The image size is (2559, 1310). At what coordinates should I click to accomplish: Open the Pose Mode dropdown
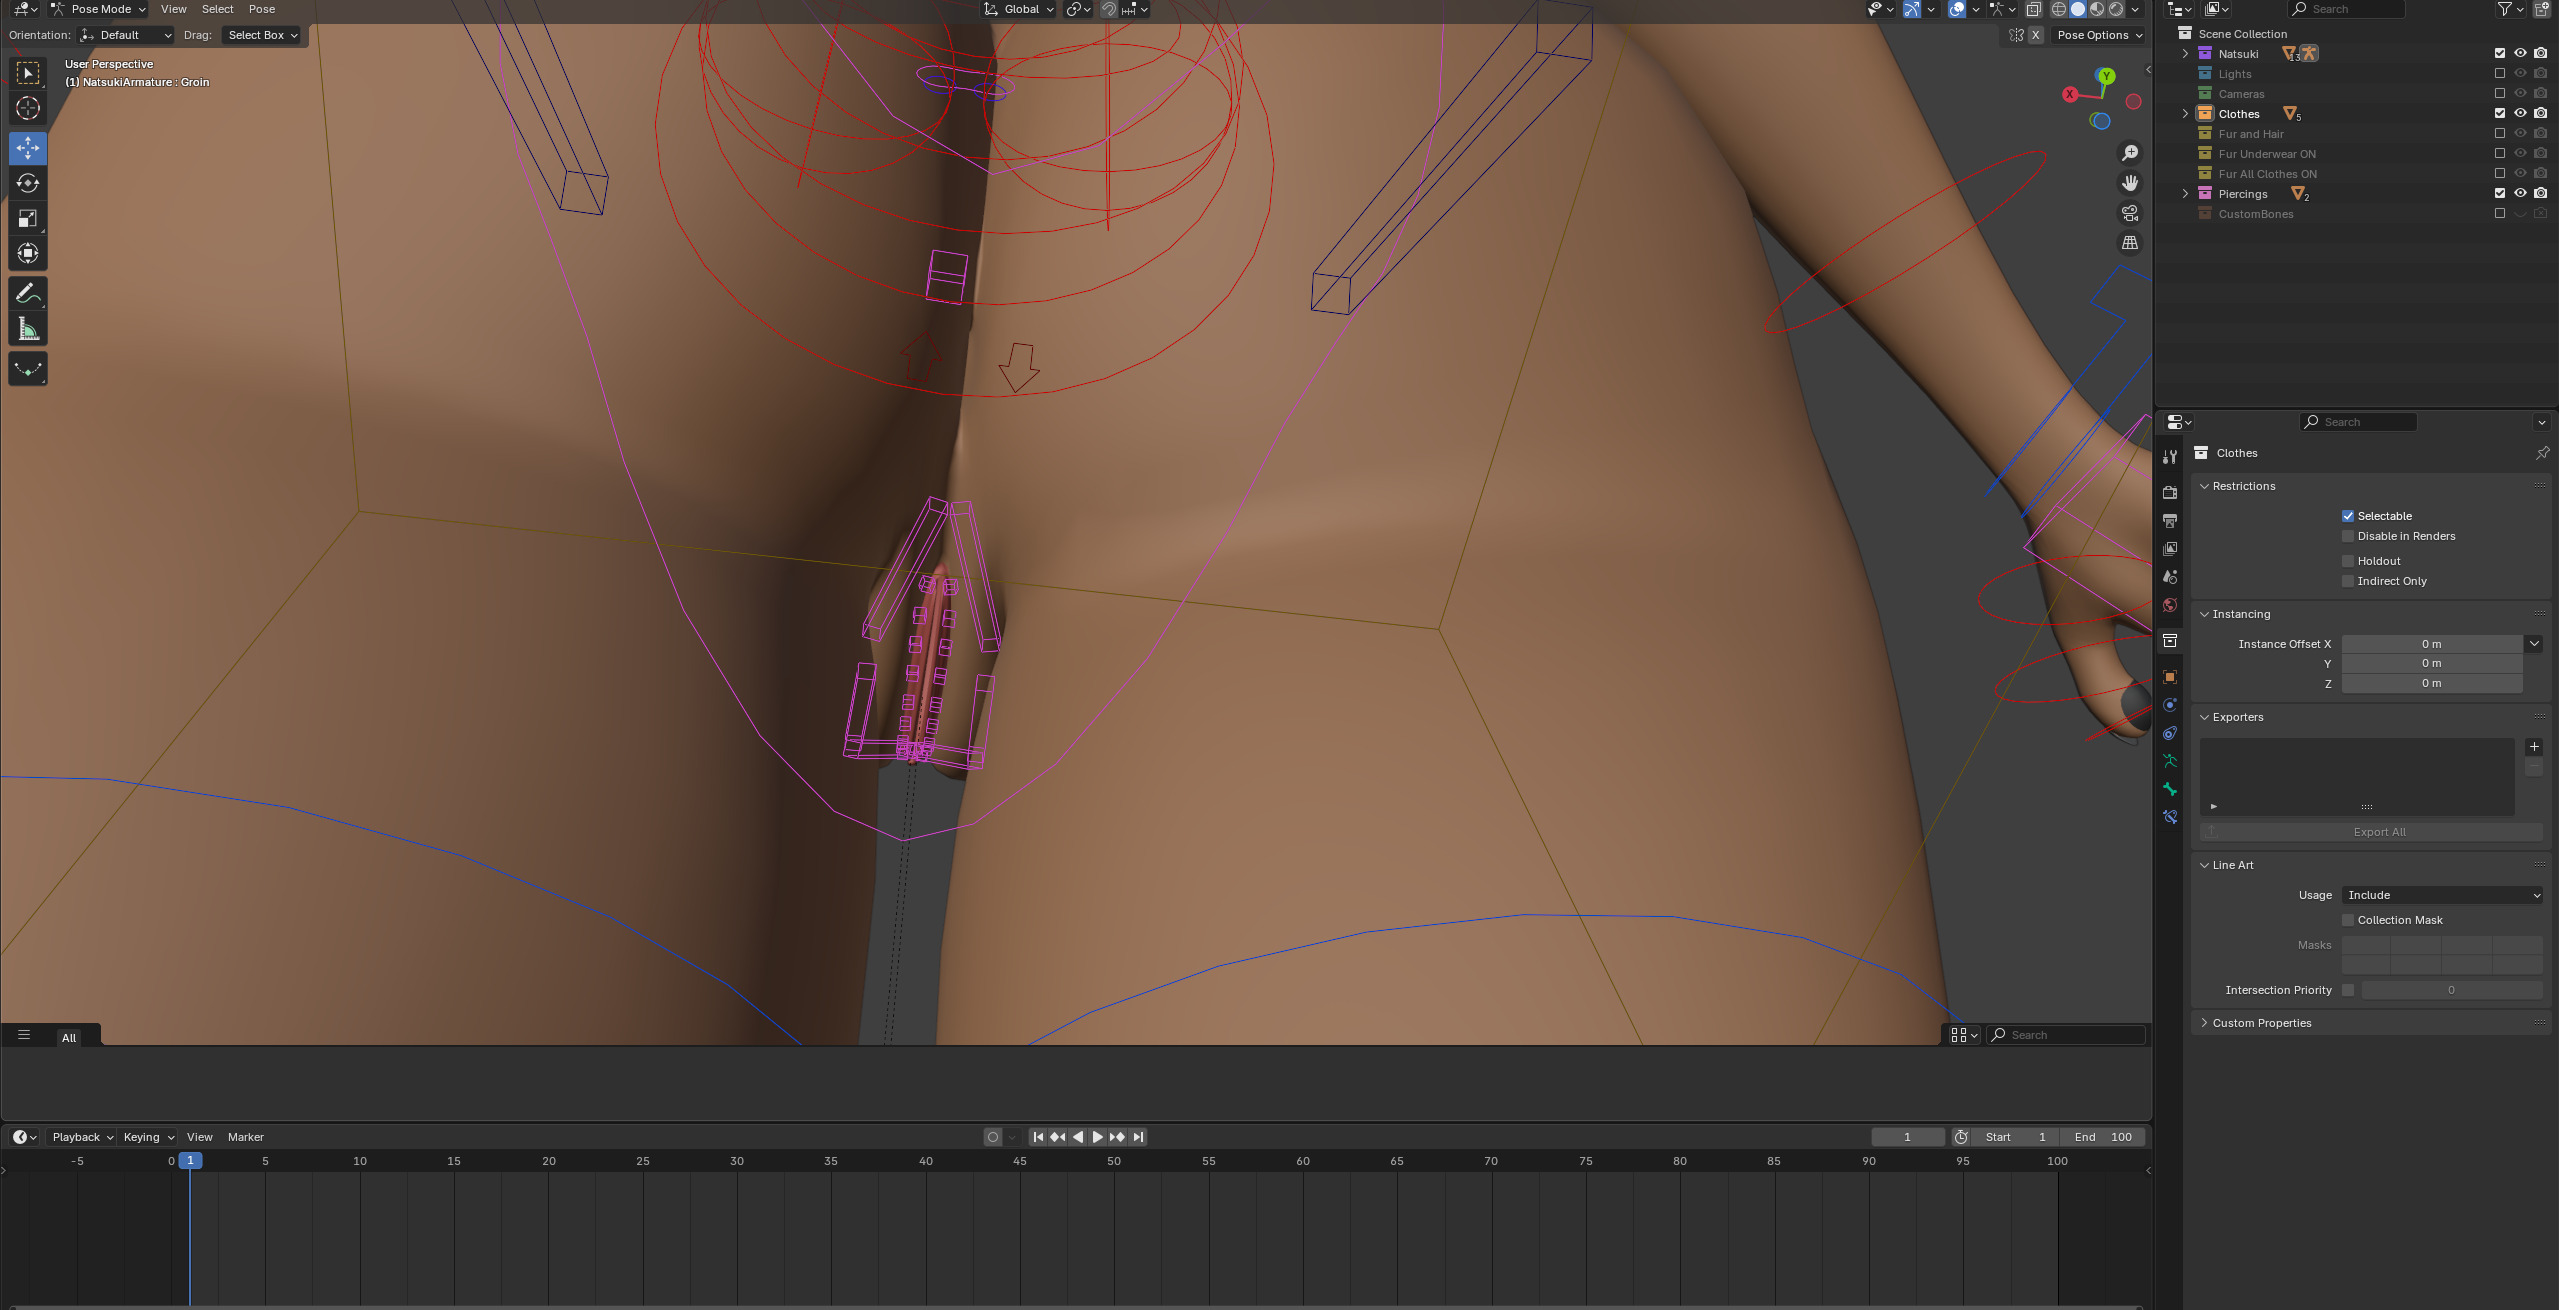[x=98, y=9]
